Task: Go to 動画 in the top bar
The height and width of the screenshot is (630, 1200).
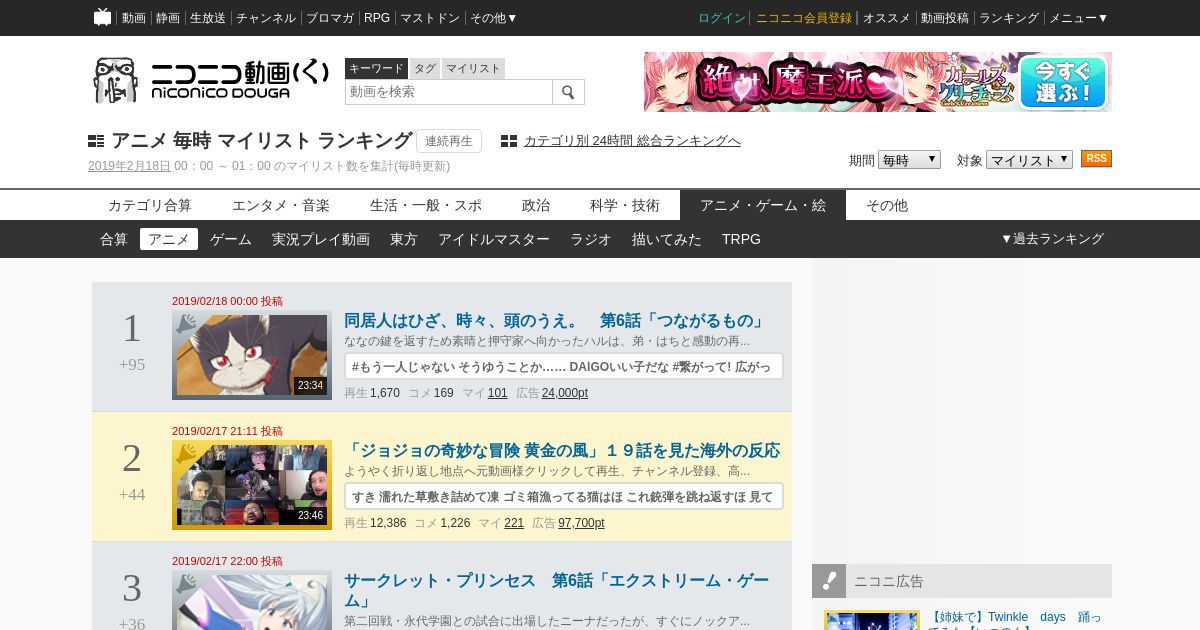Action: (134, 18)
